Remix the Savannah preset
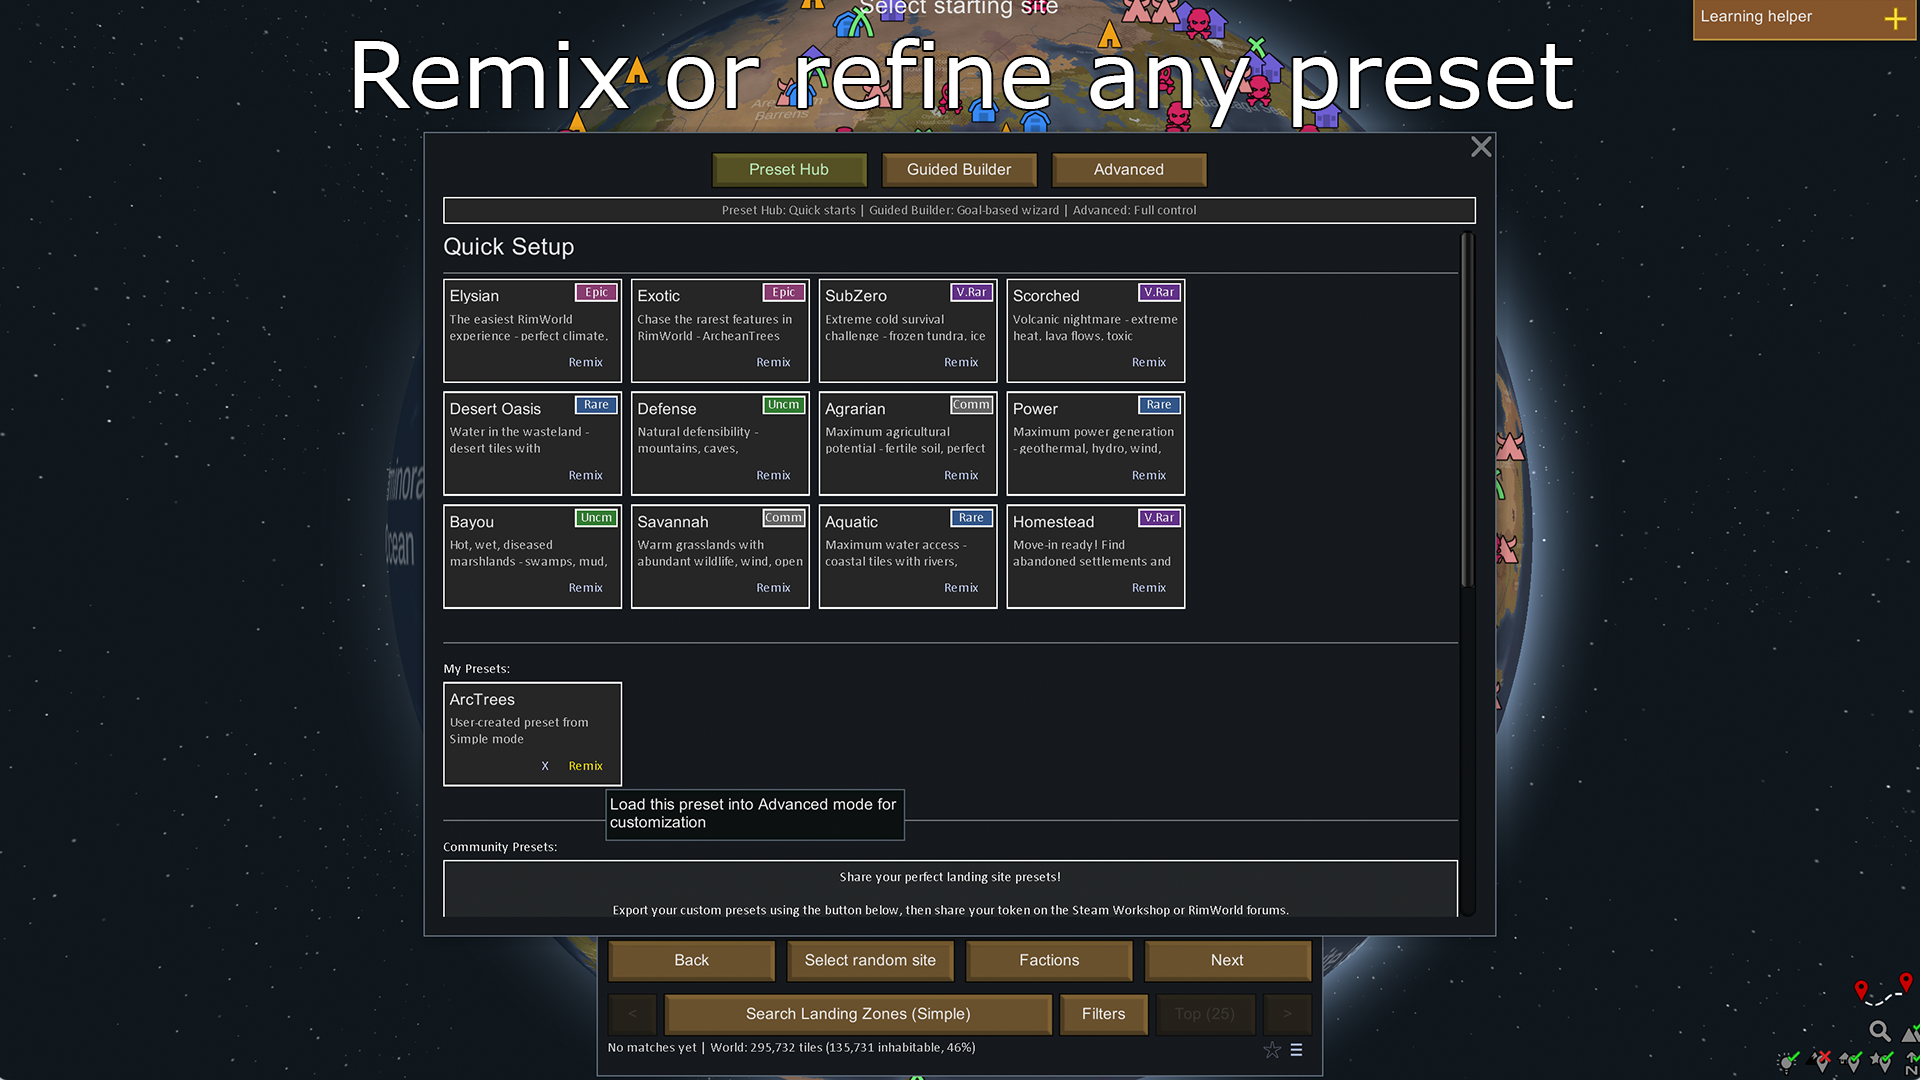Image resolution: width=1920 pixels, height=1080 pixels. 773,588
